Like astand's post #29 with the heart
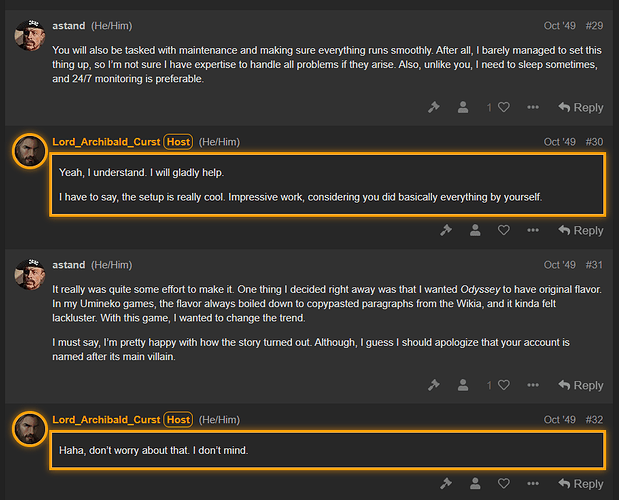 click(x=503, y=107)
